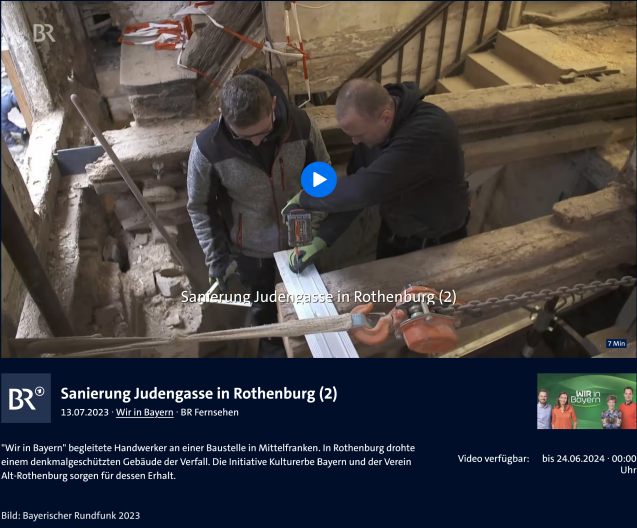Viewport: 637px width, 528px height.
Task: Open the BR logo beside the headline
Action: click(26, 398)
